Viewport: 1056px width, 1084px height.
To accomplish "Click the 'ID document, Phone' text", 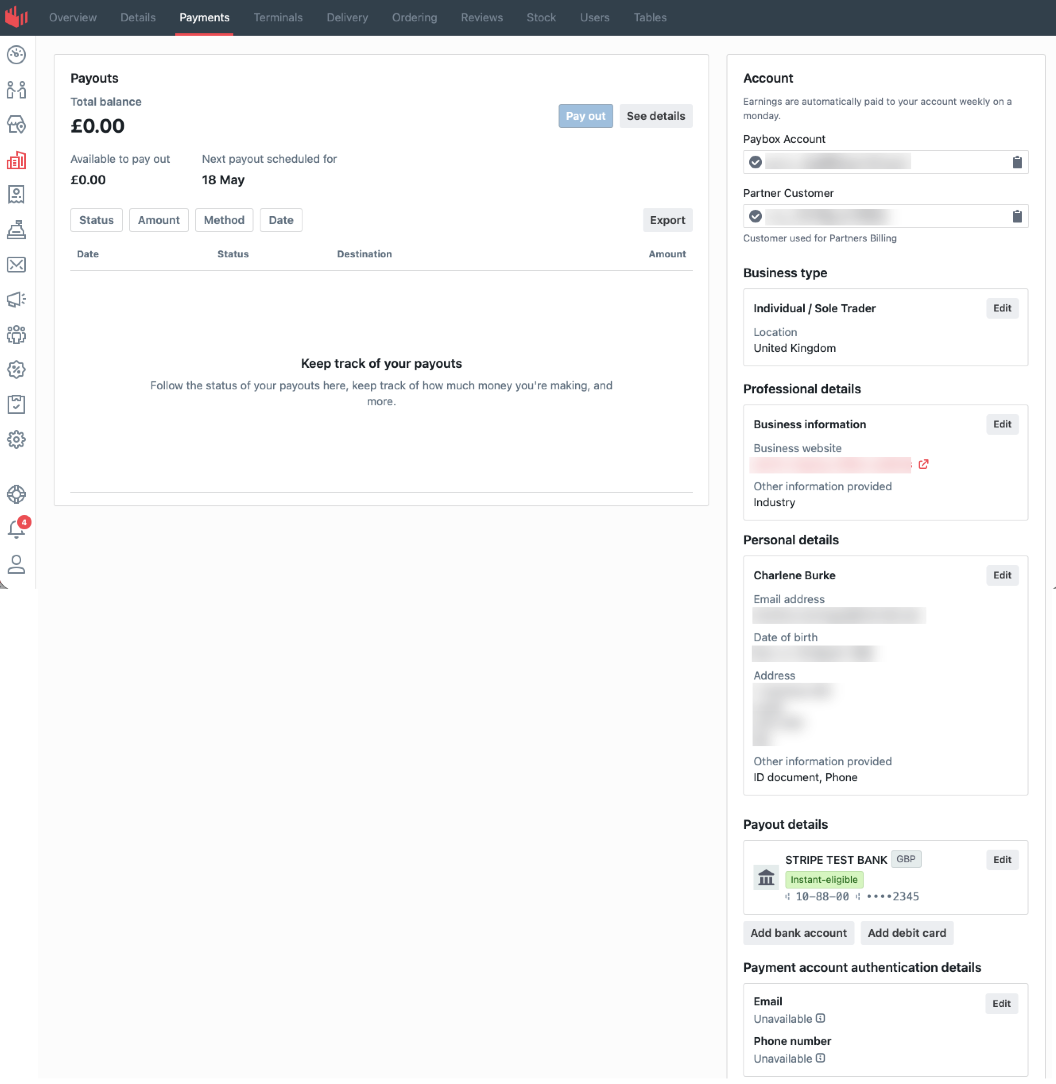I will click(x=806, y=777).
